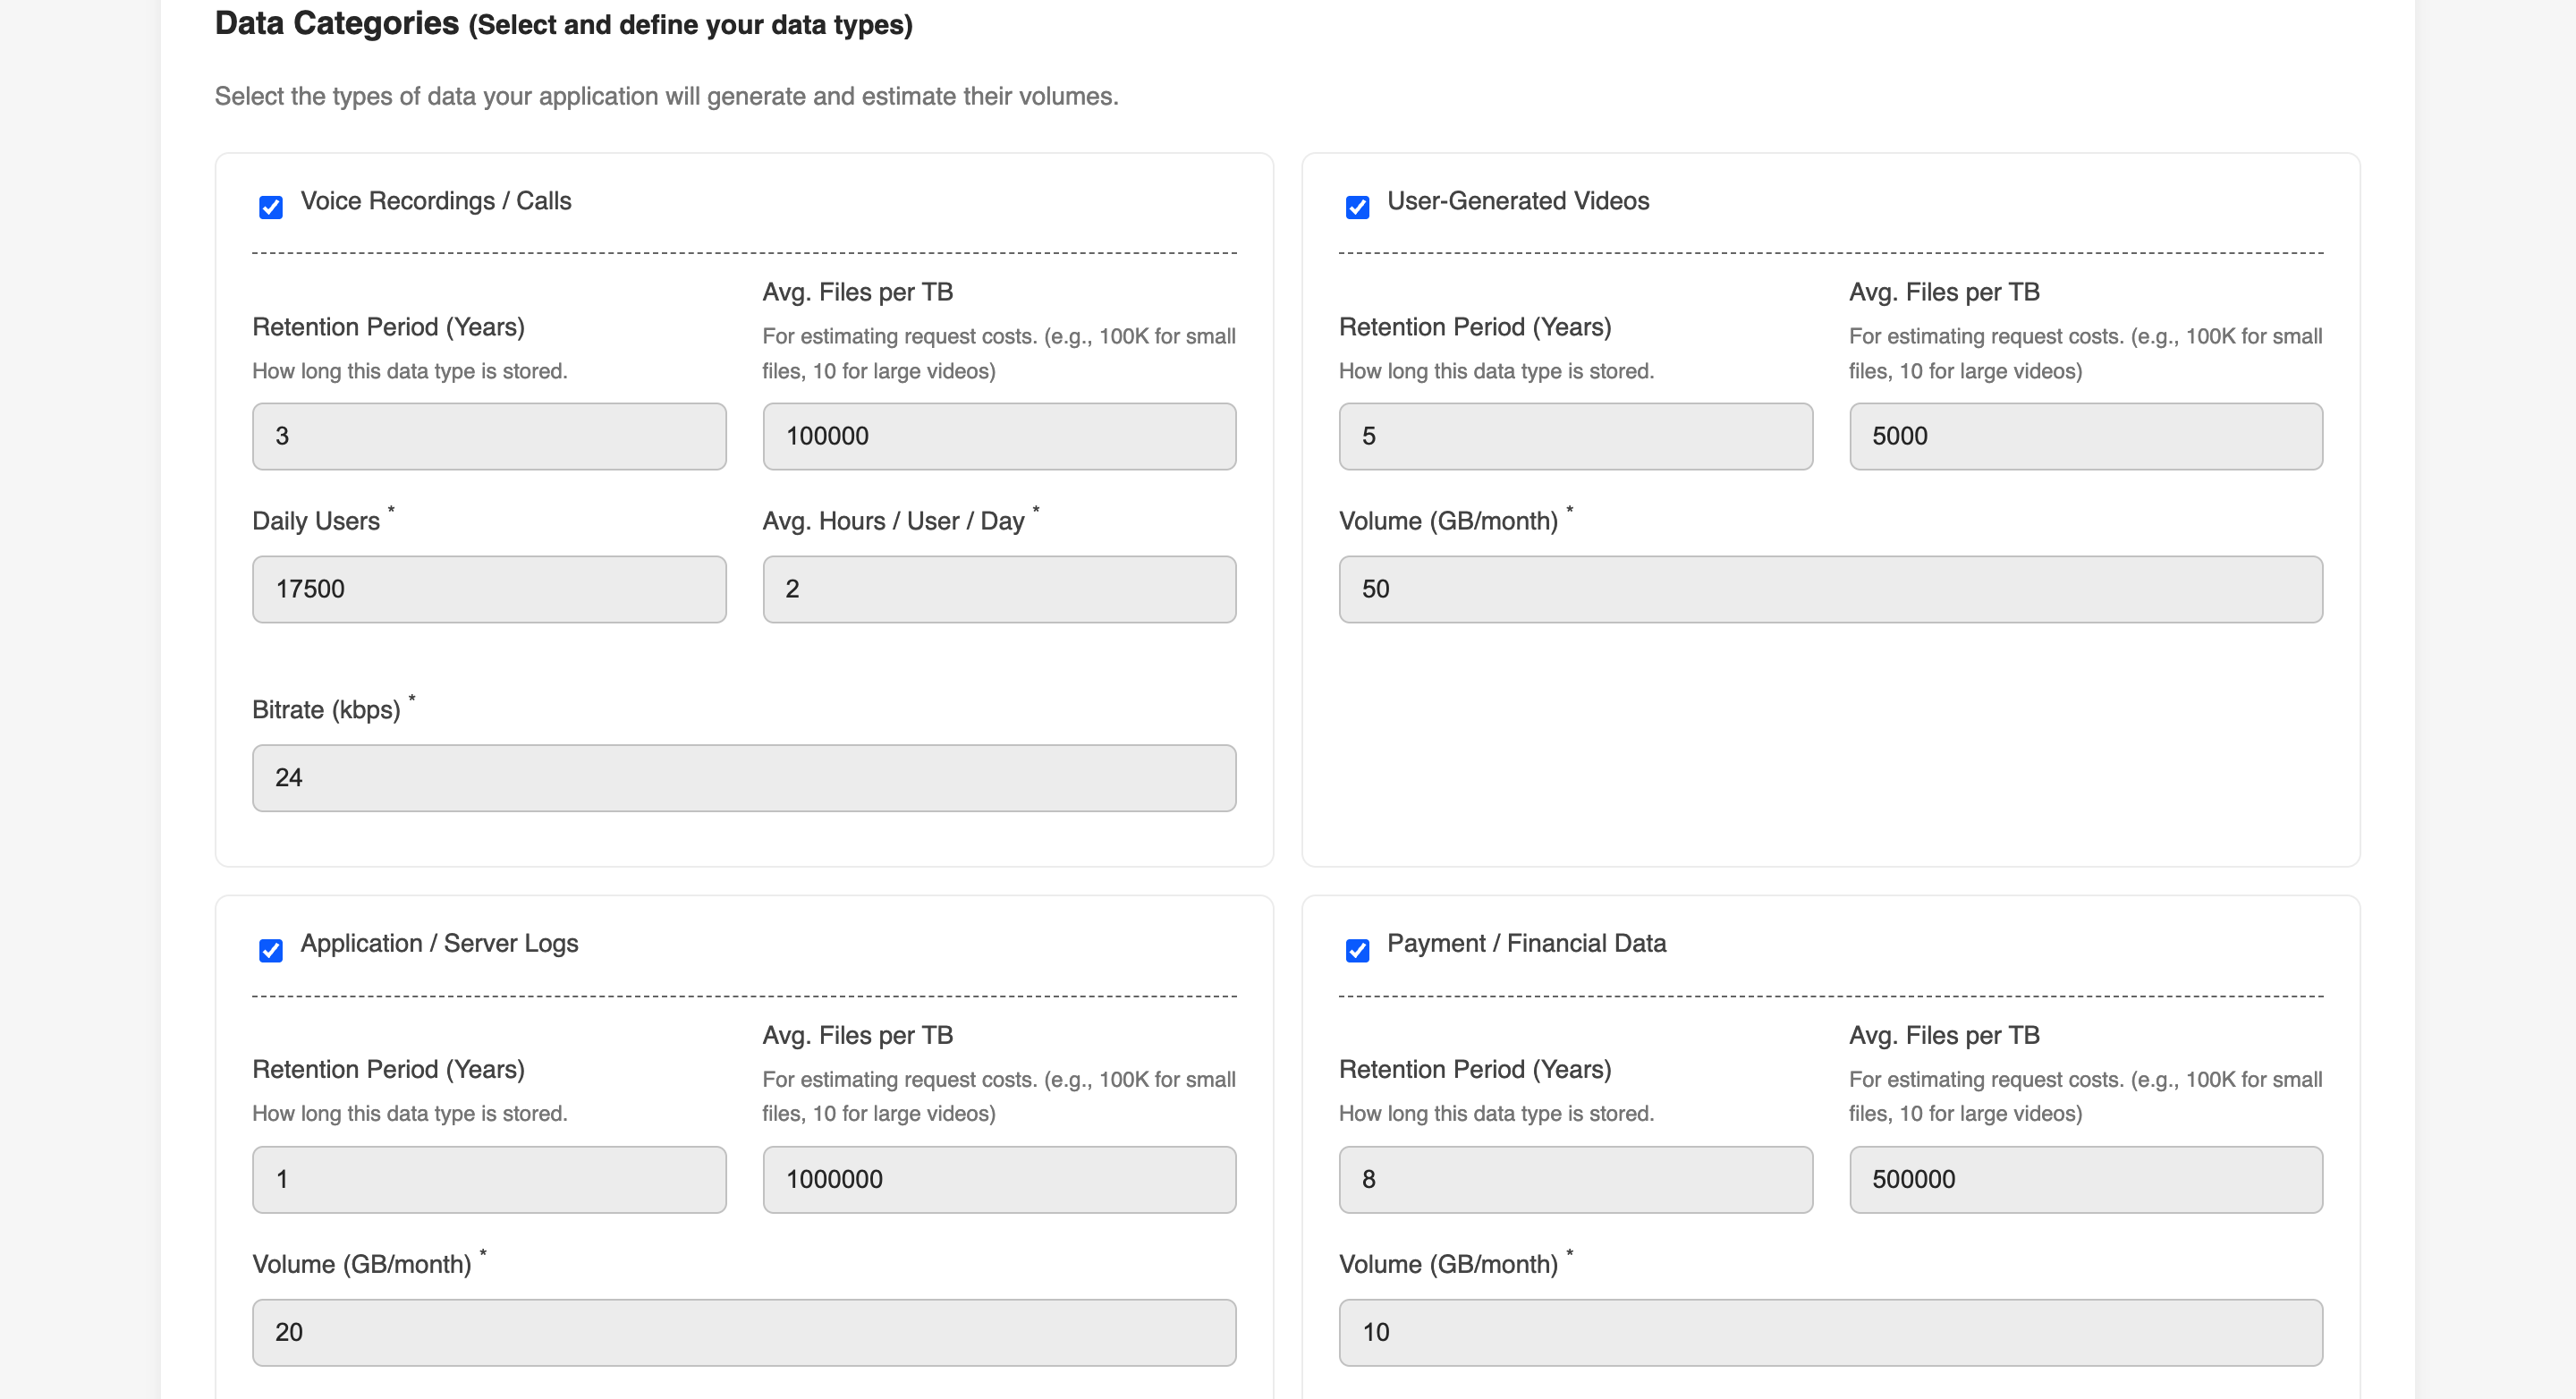Click Avg. Hours / User / Day field
Viewport: 2576px width, 1399px height.
point(999,589)
